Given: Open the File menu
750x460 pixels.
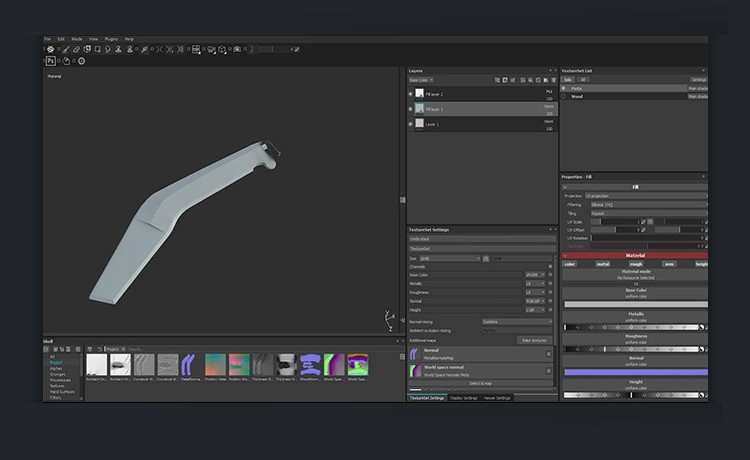Looking at the screenshot, I should tap(47, 39).
